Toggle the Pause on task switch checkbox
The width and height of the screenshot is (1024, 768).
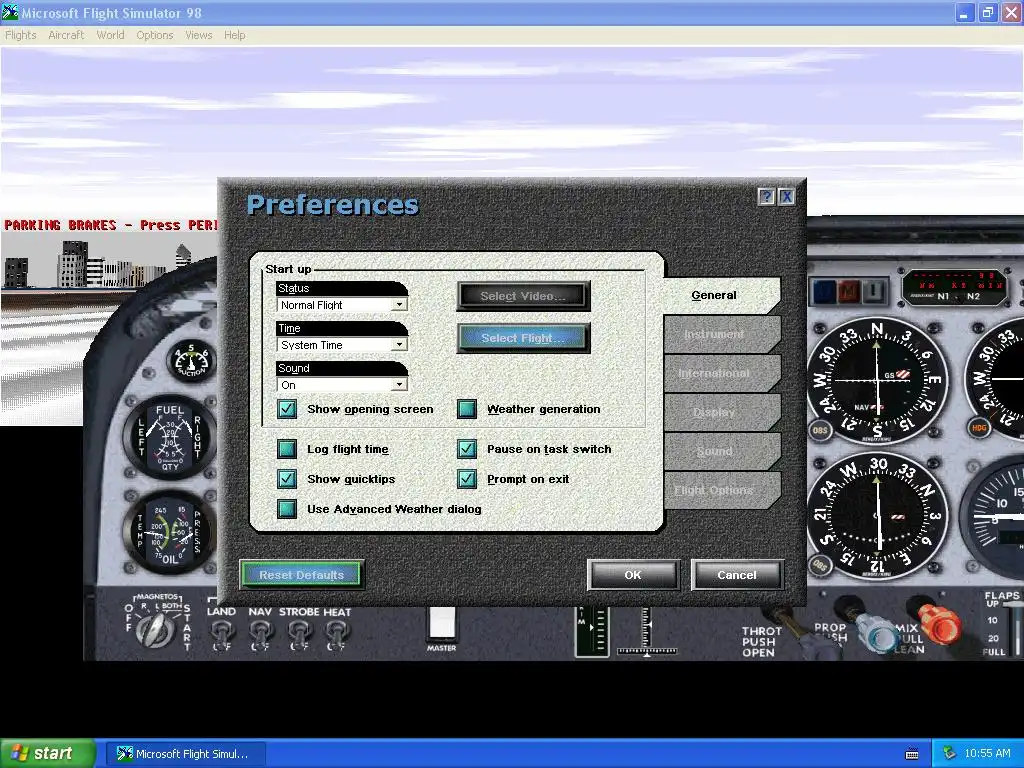click(x=466, y=449)
